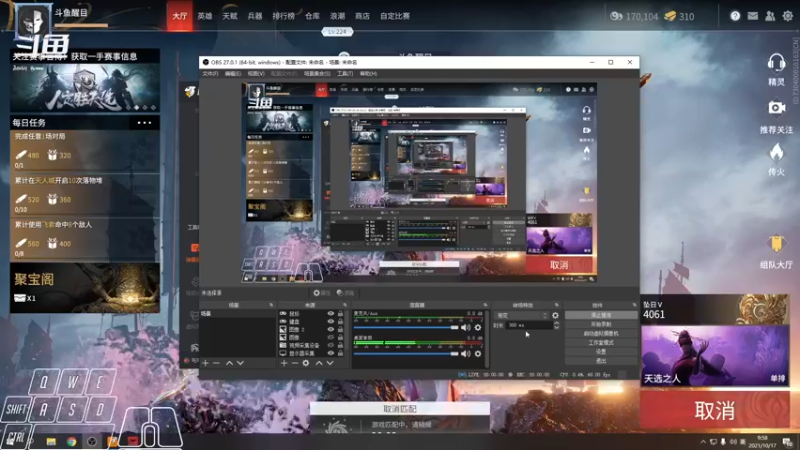800x450 pixels.
Task: Undock the 控件 panel via its header icon
Action: pyautogui.click(x=634, y=305)
